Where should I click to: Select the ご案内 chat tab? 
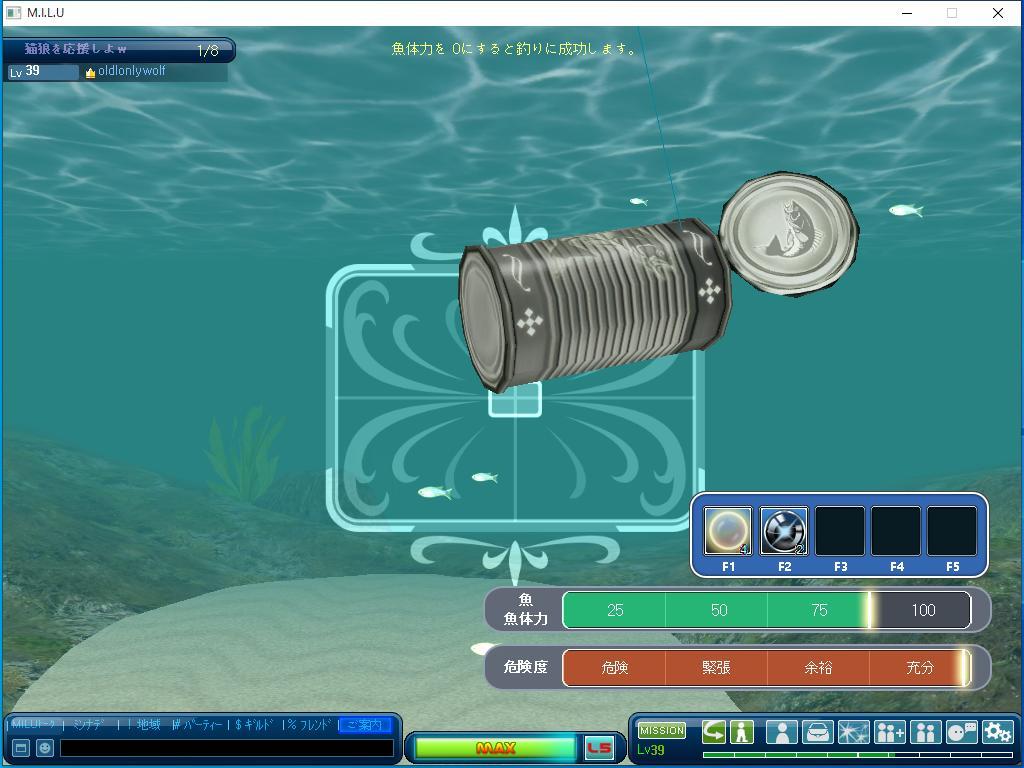pyautogui.click(x=365, y=725)
